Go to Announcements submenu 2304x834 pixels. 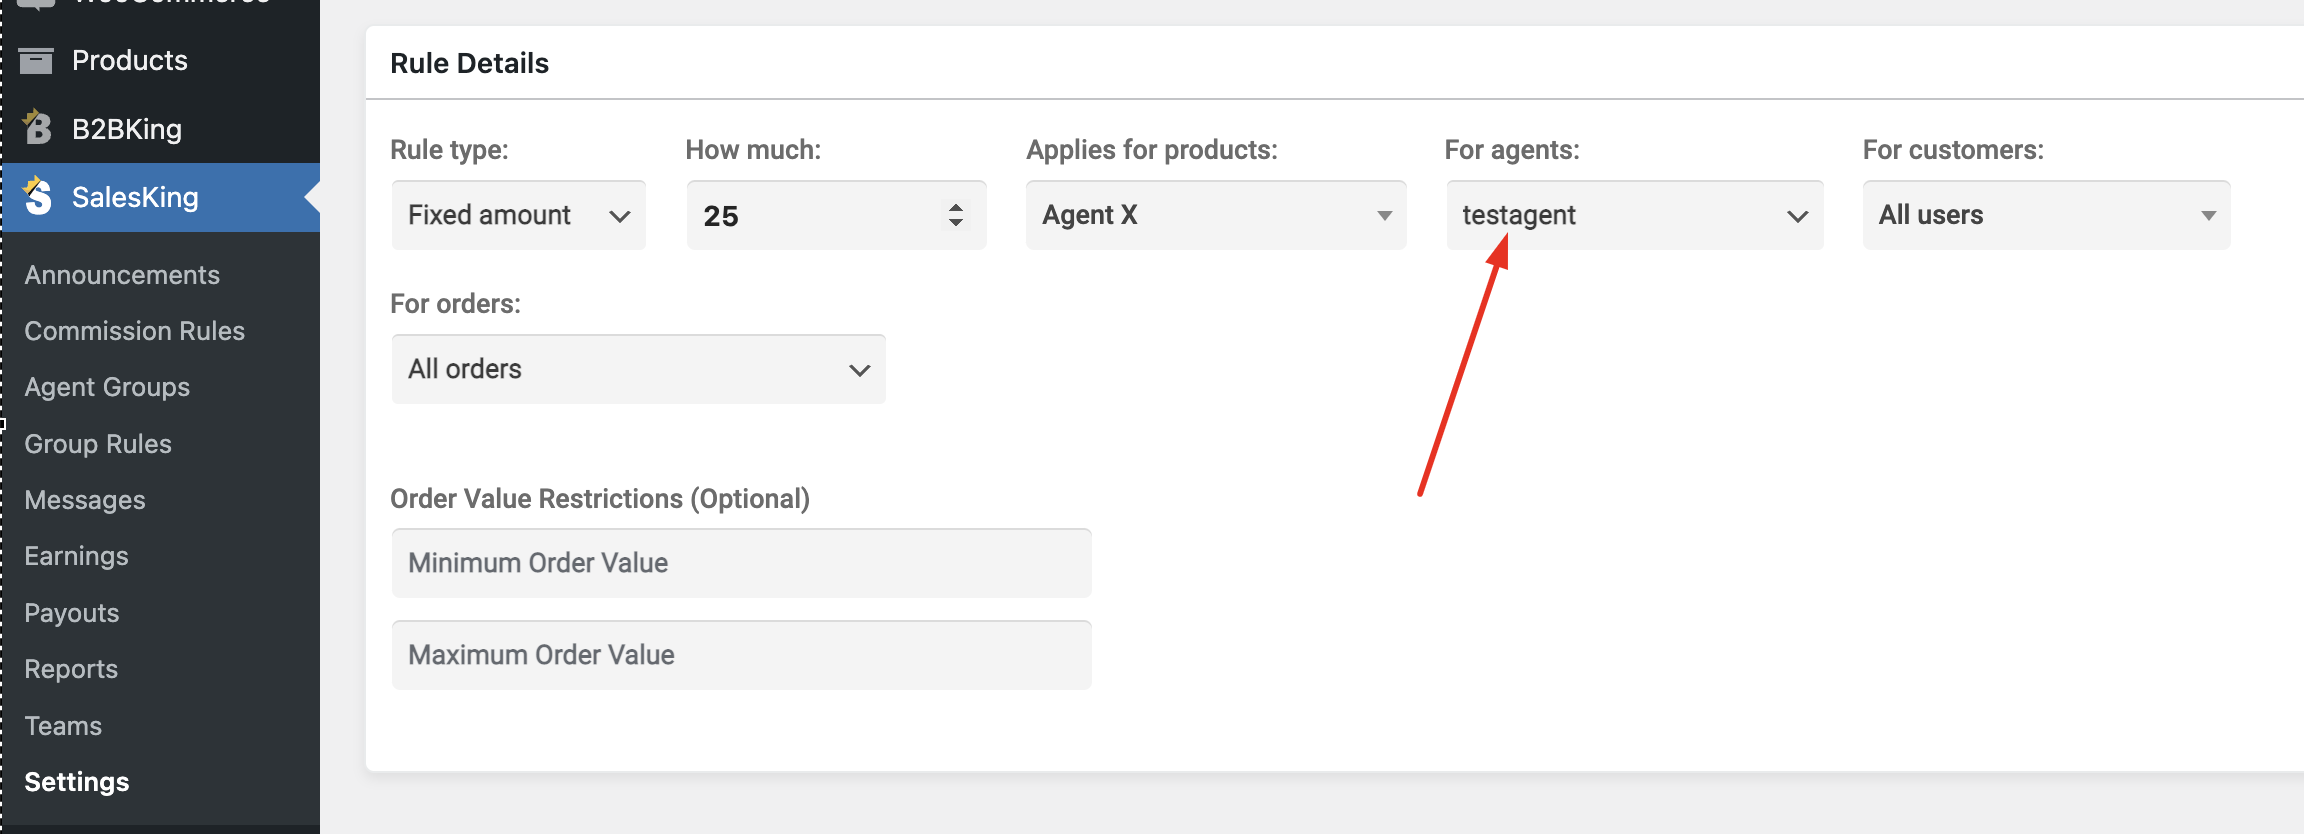coord(122,275)
